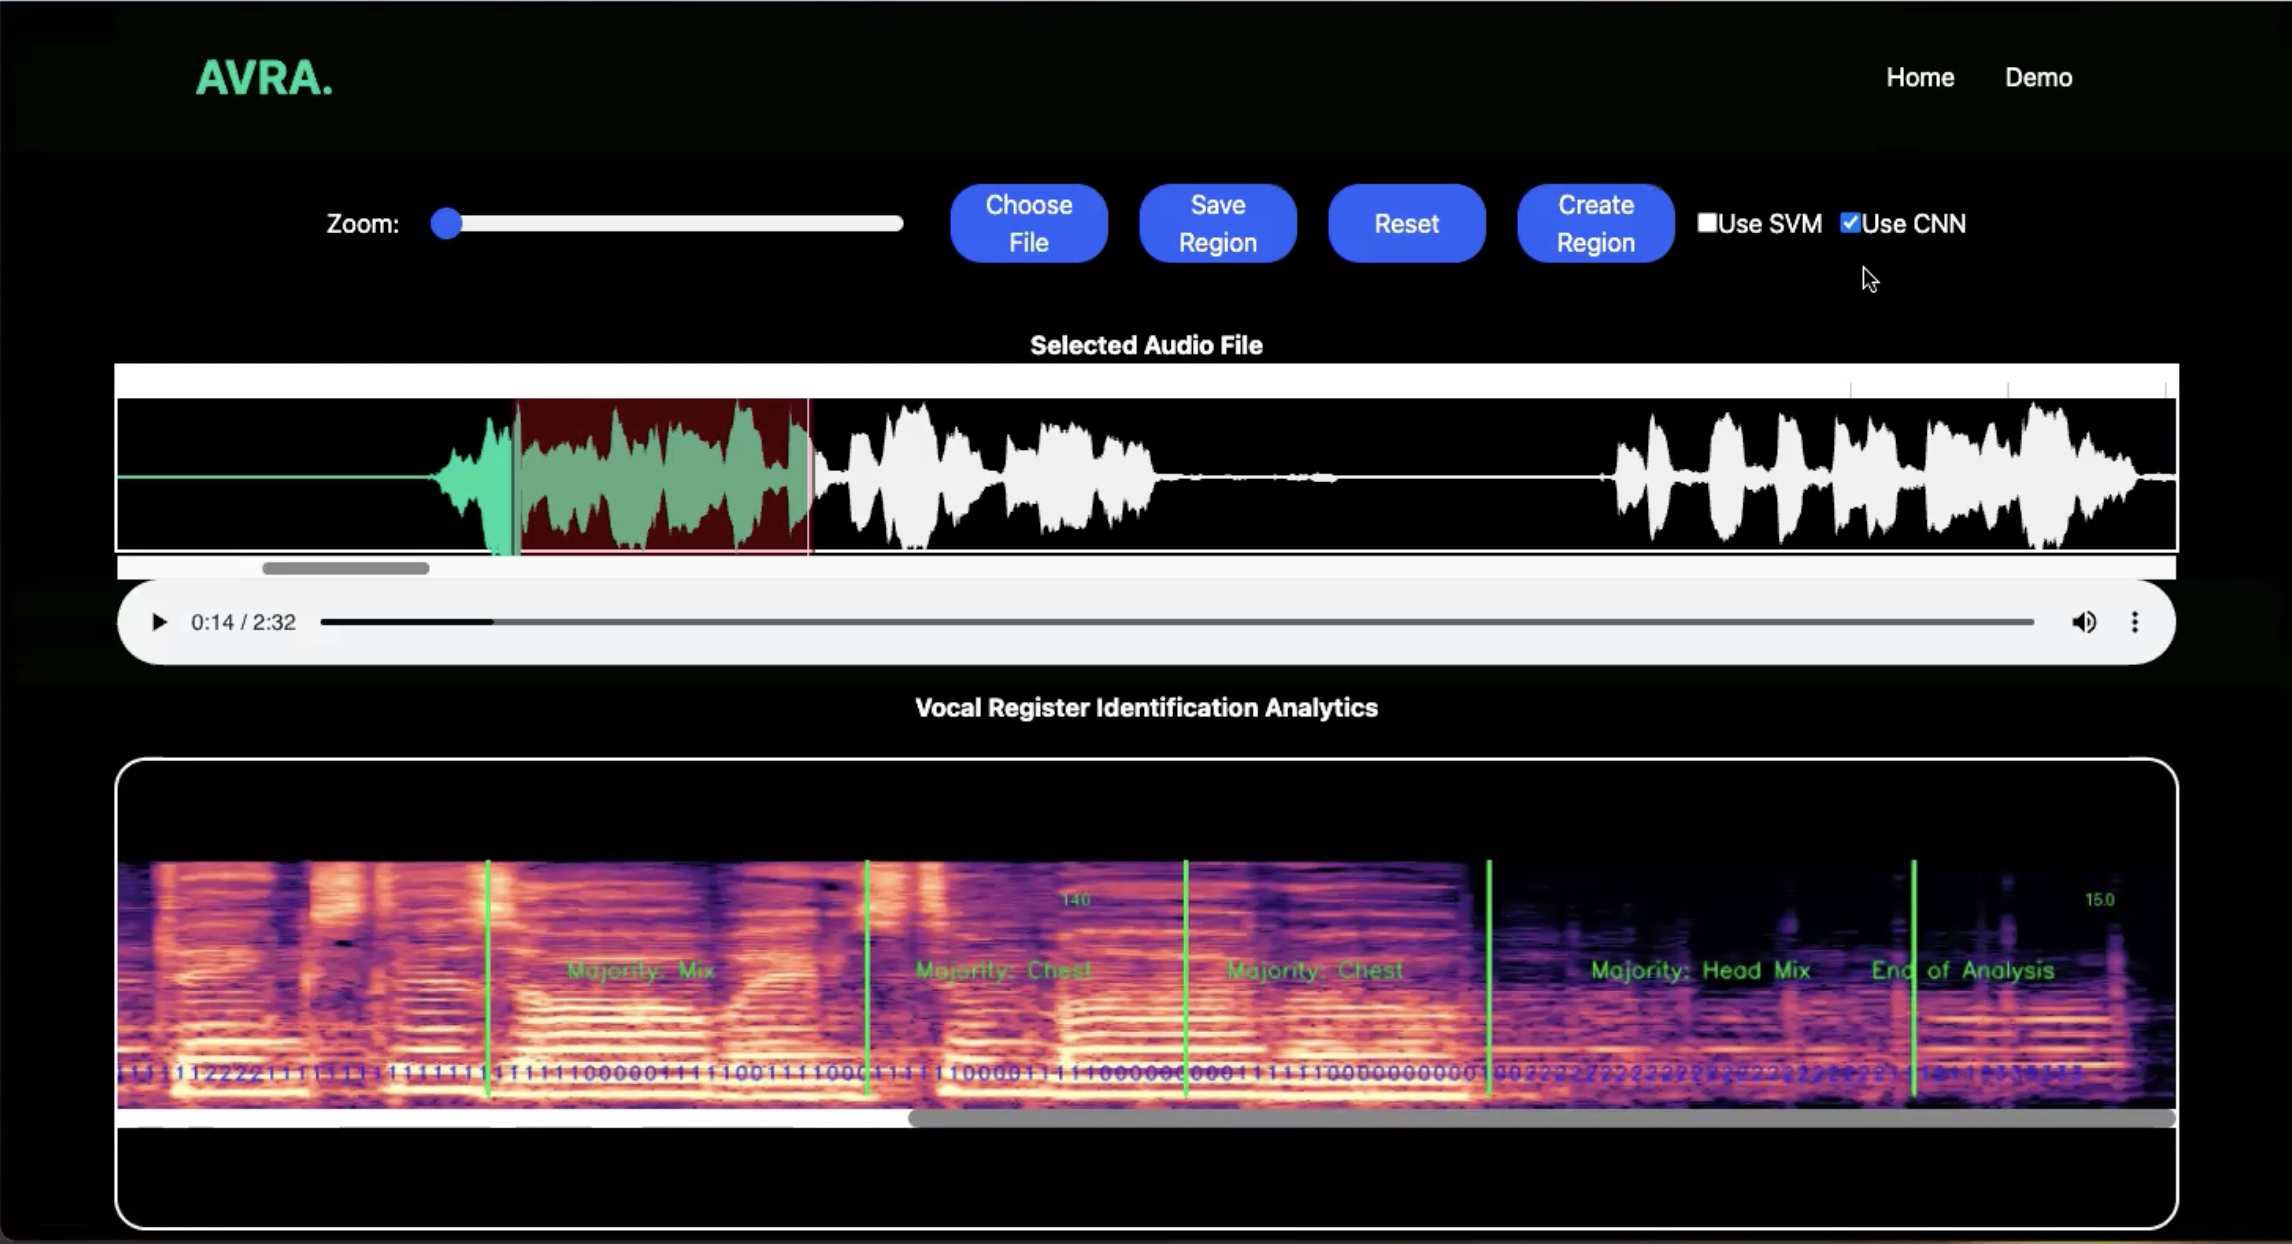This screenshot has width=2292, height=1244.
Task: Click the Save Region button
Action: pyautogui.click(x=1217, y=223)
